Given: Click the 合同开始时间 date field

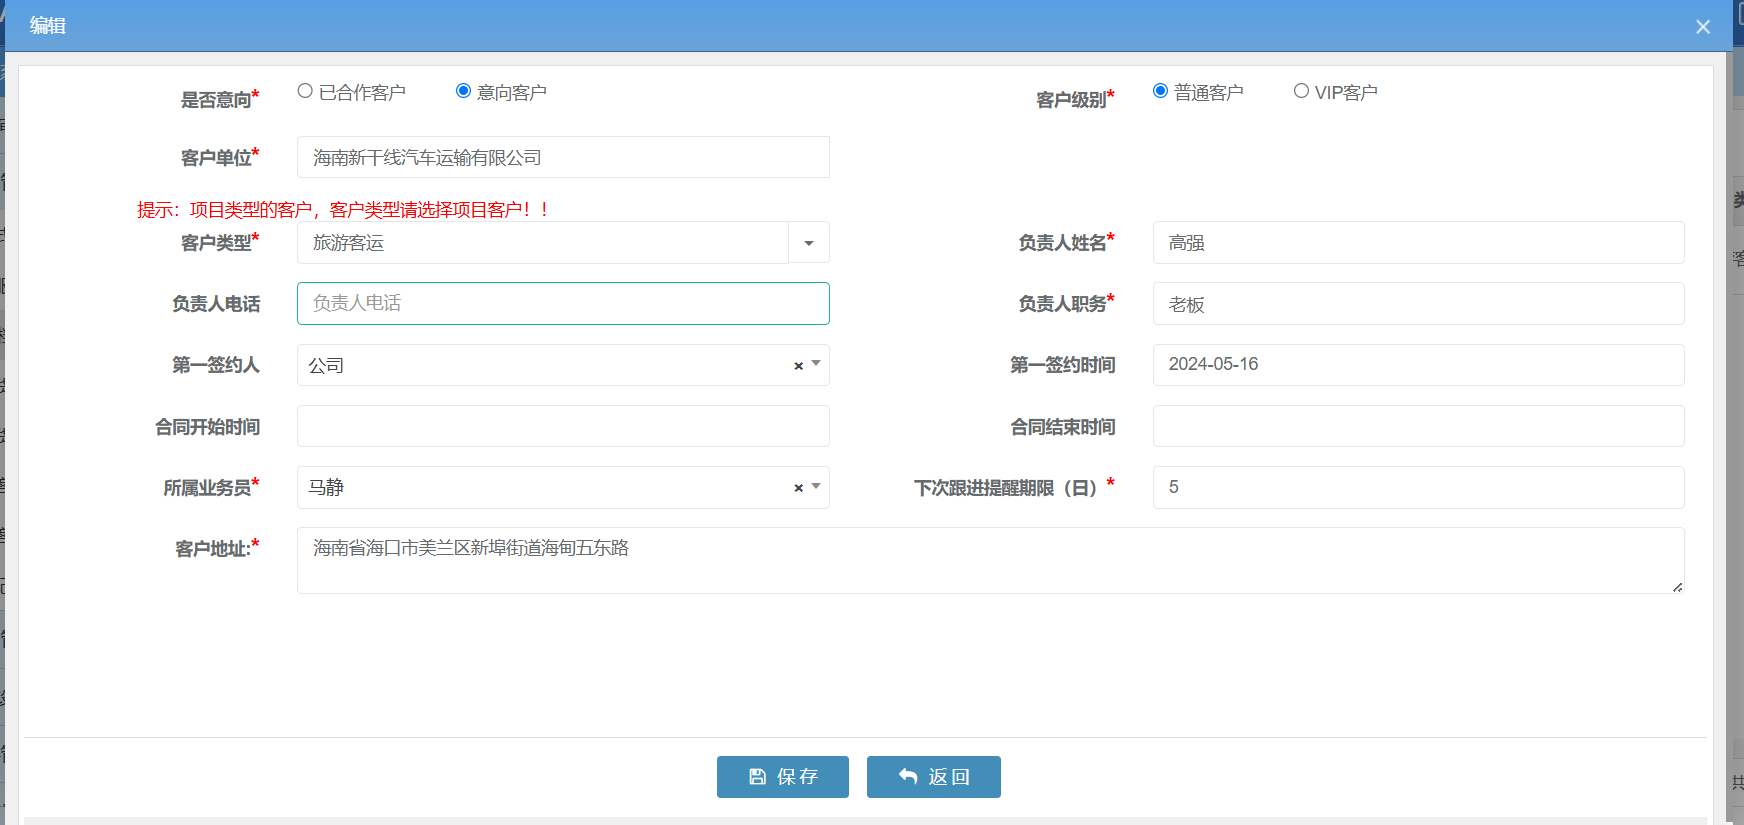Looking at the screenshot, I should (563, 426).
